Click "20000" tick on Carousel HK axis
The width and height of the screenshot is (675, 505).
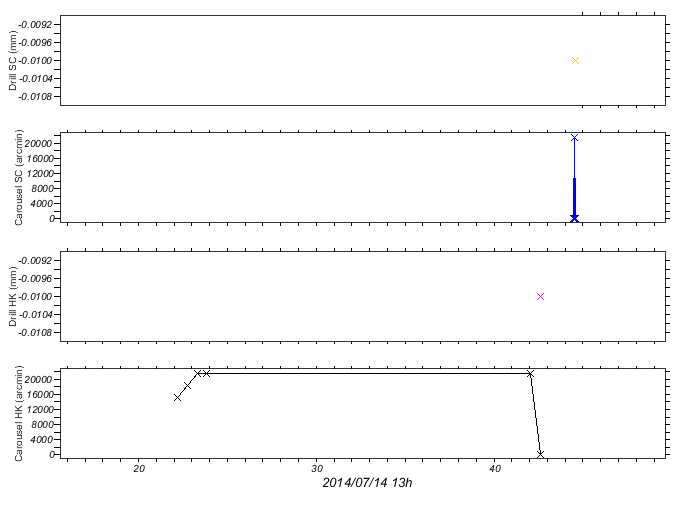(x=39, y=379)
